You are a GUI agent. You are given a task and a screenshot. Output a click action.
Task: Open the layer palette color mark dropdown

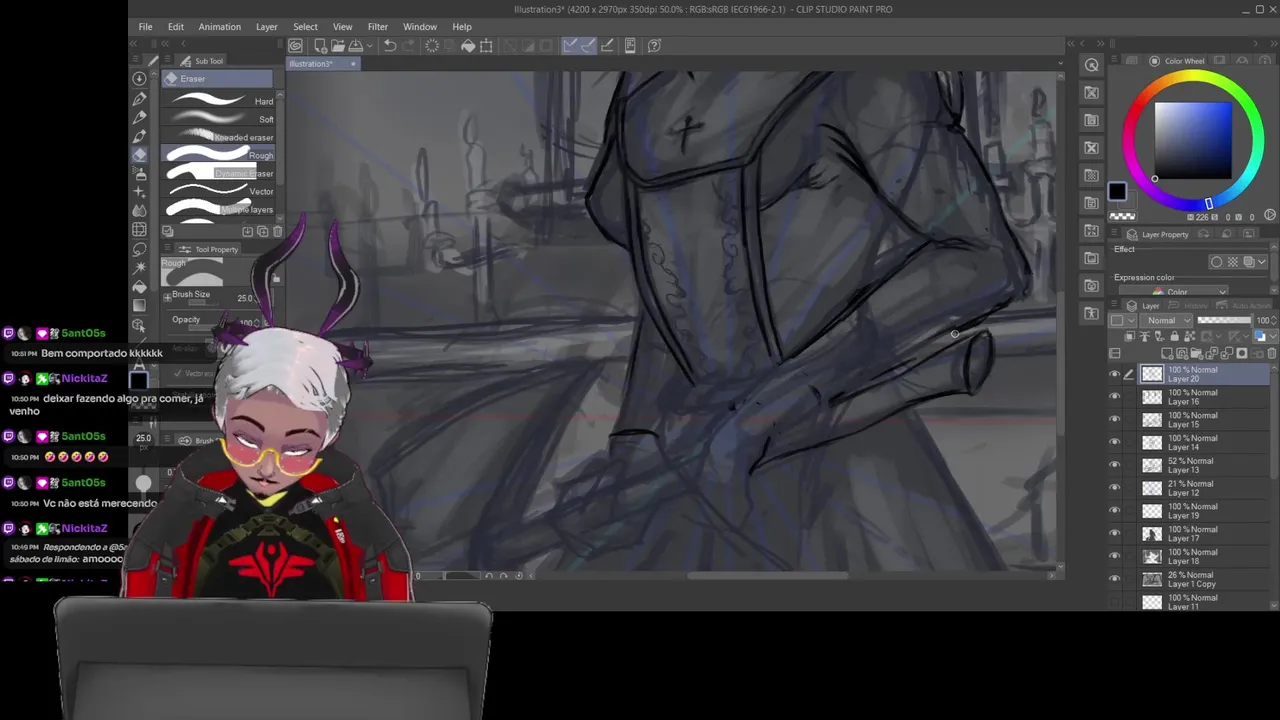pyautogui.click(x=1121, y=321)
